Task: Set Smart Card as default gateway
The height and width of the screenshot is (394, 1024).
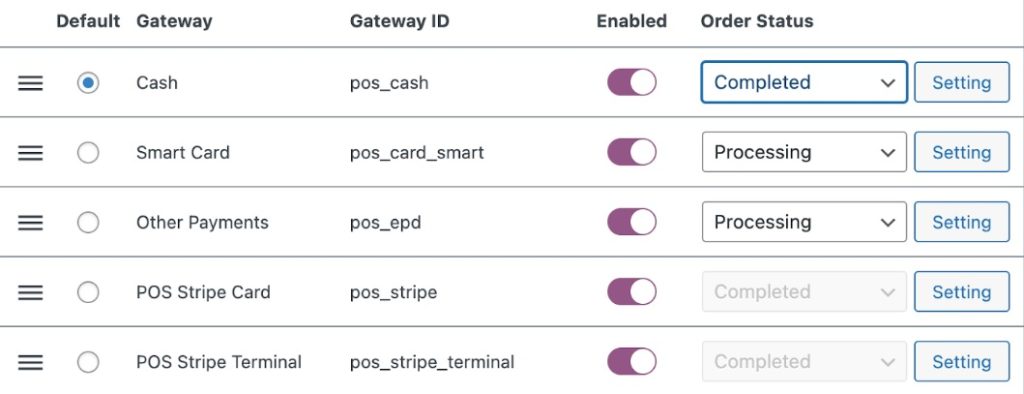Action: [88, 153]
